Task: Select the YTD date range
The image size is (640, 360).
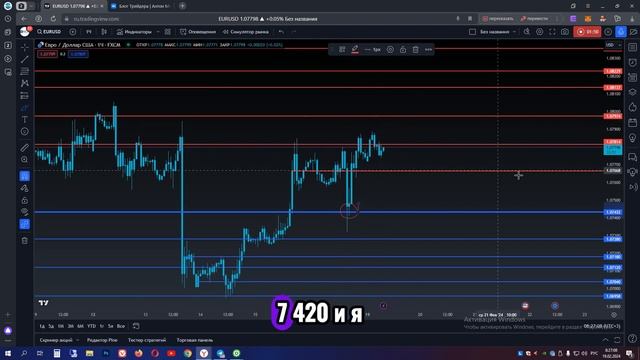Action: click(91, 326)
